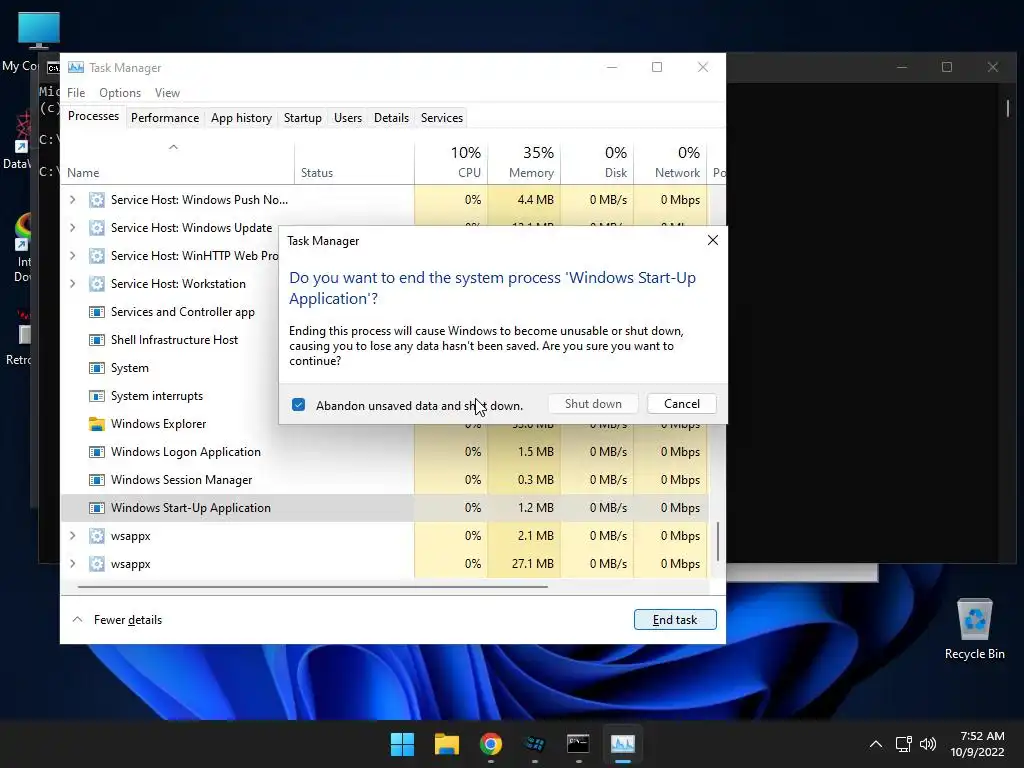The width and height of the screenshot is (1024, 768).
Task: Click the End task button
Action: (x=675, y=620)
